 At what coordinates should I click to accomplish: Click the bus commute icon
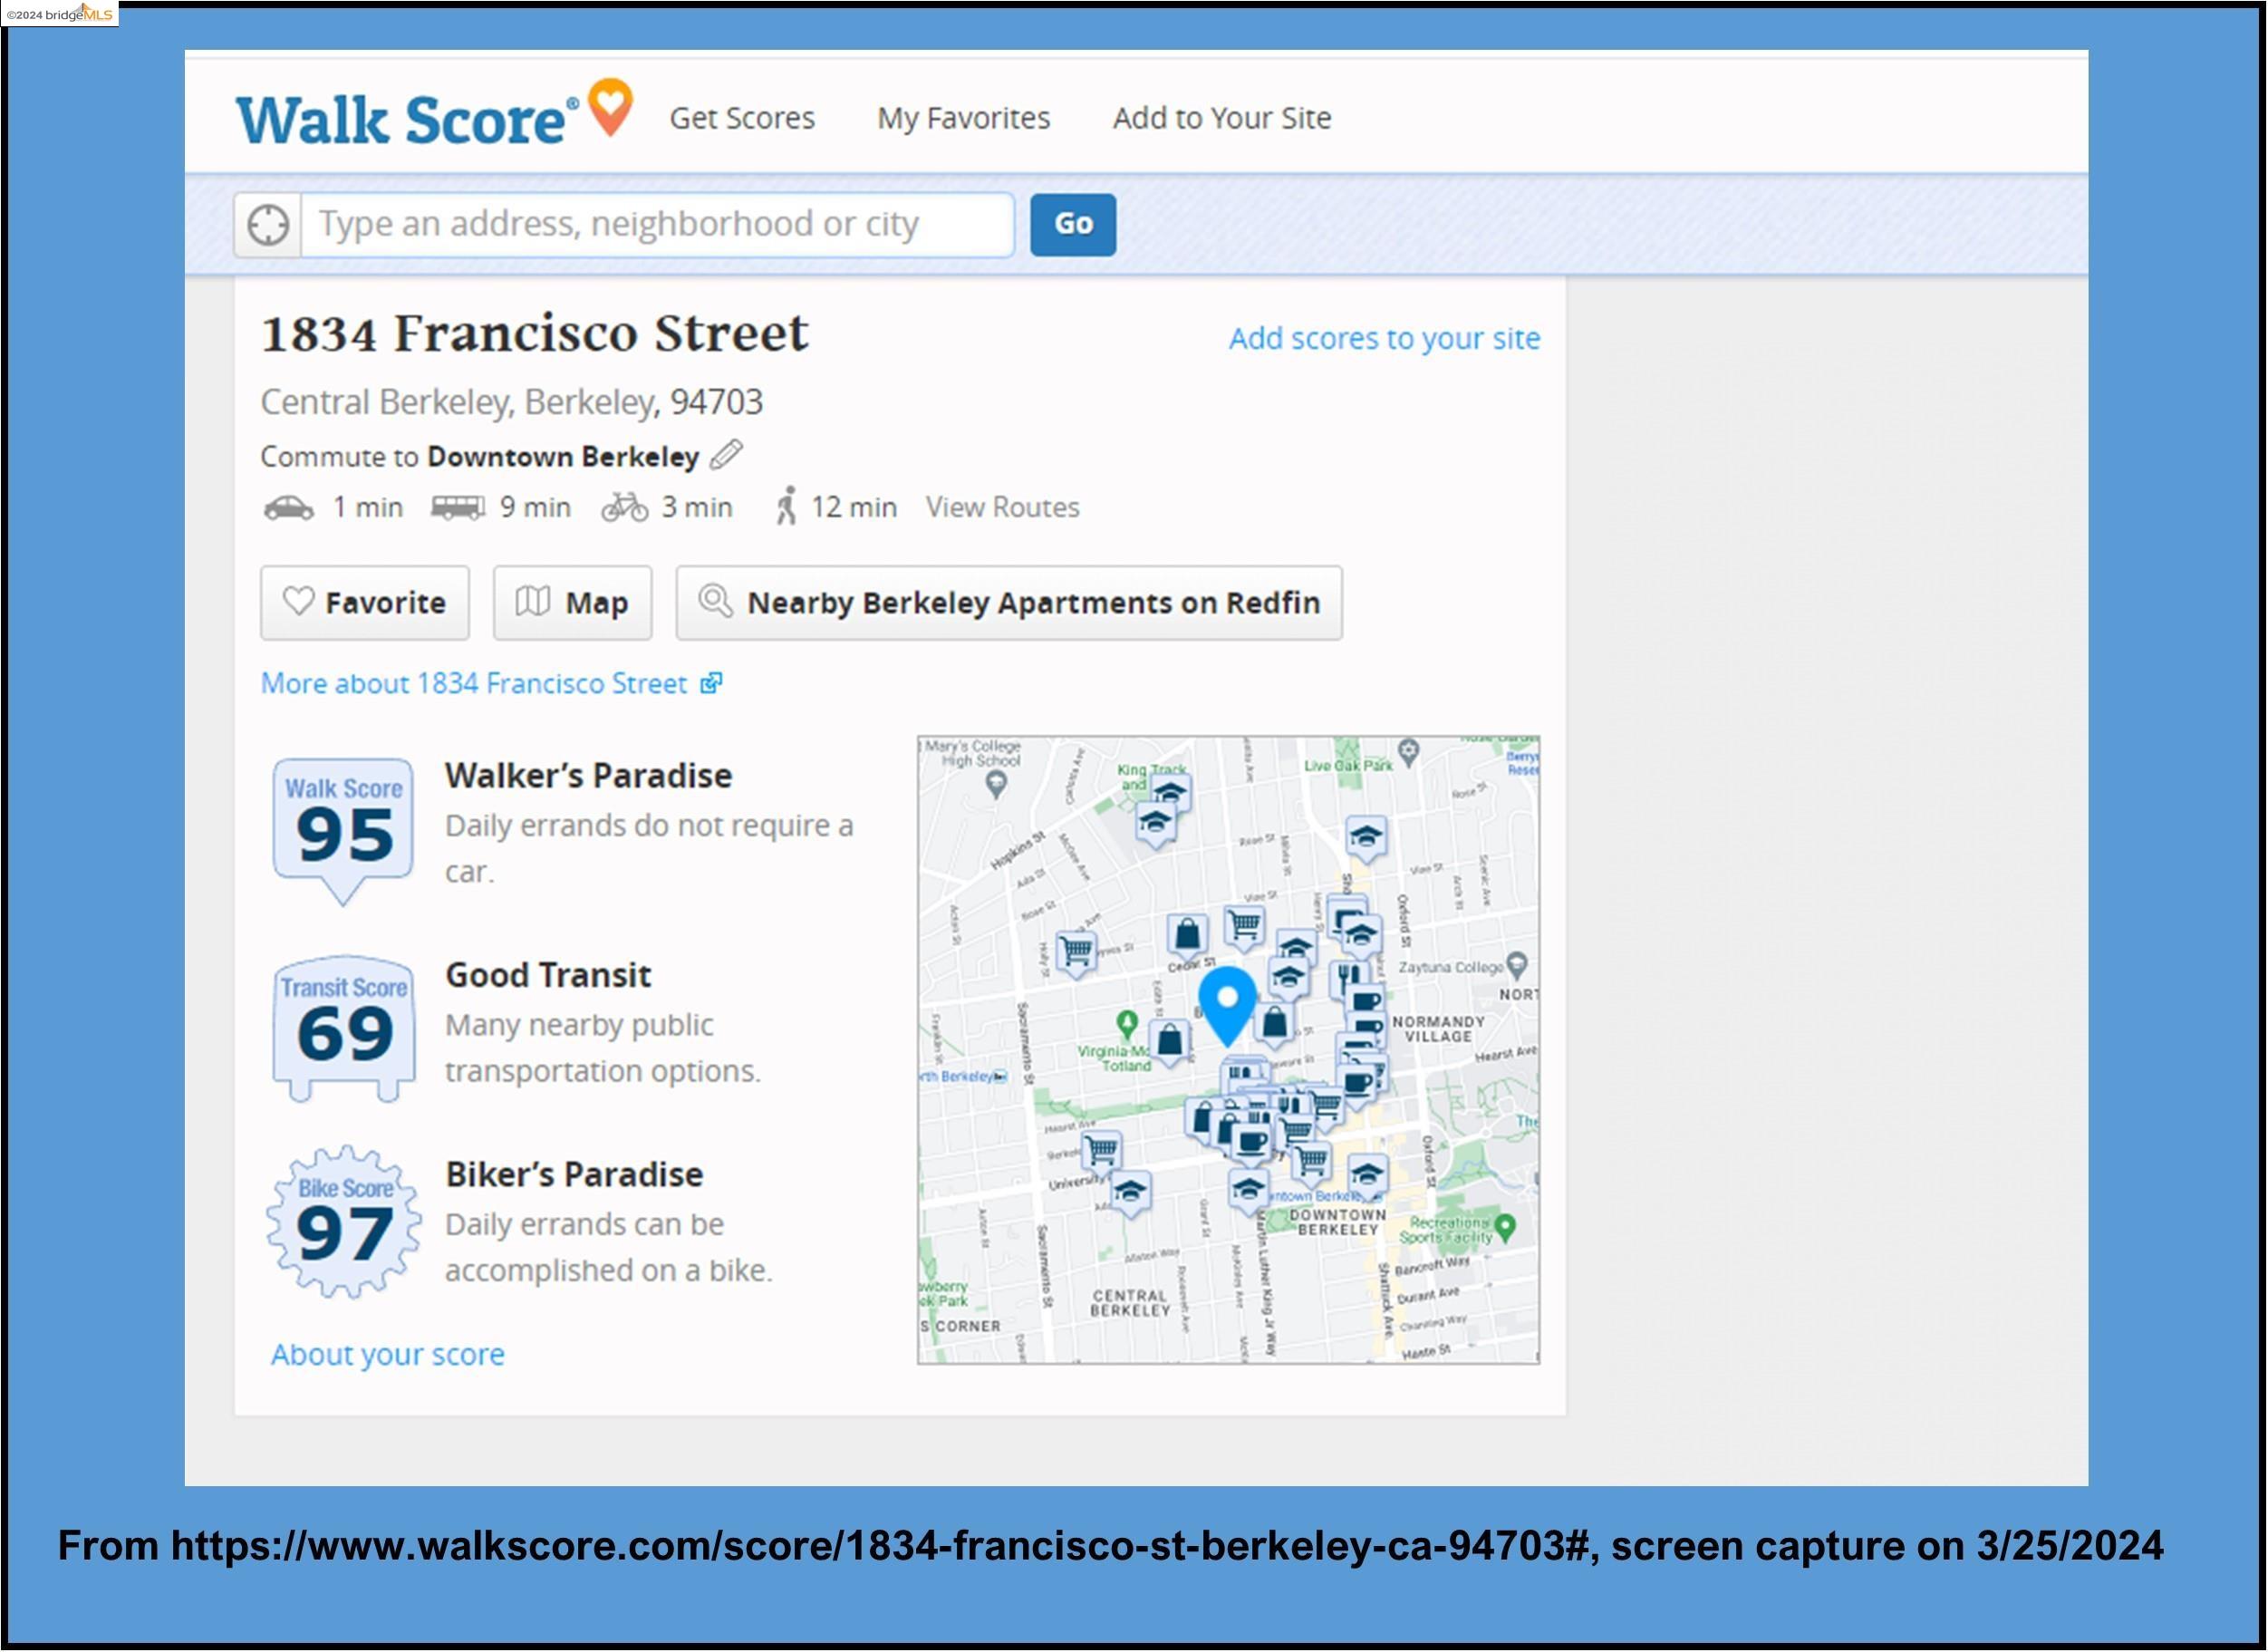click(x=457, y=508)
